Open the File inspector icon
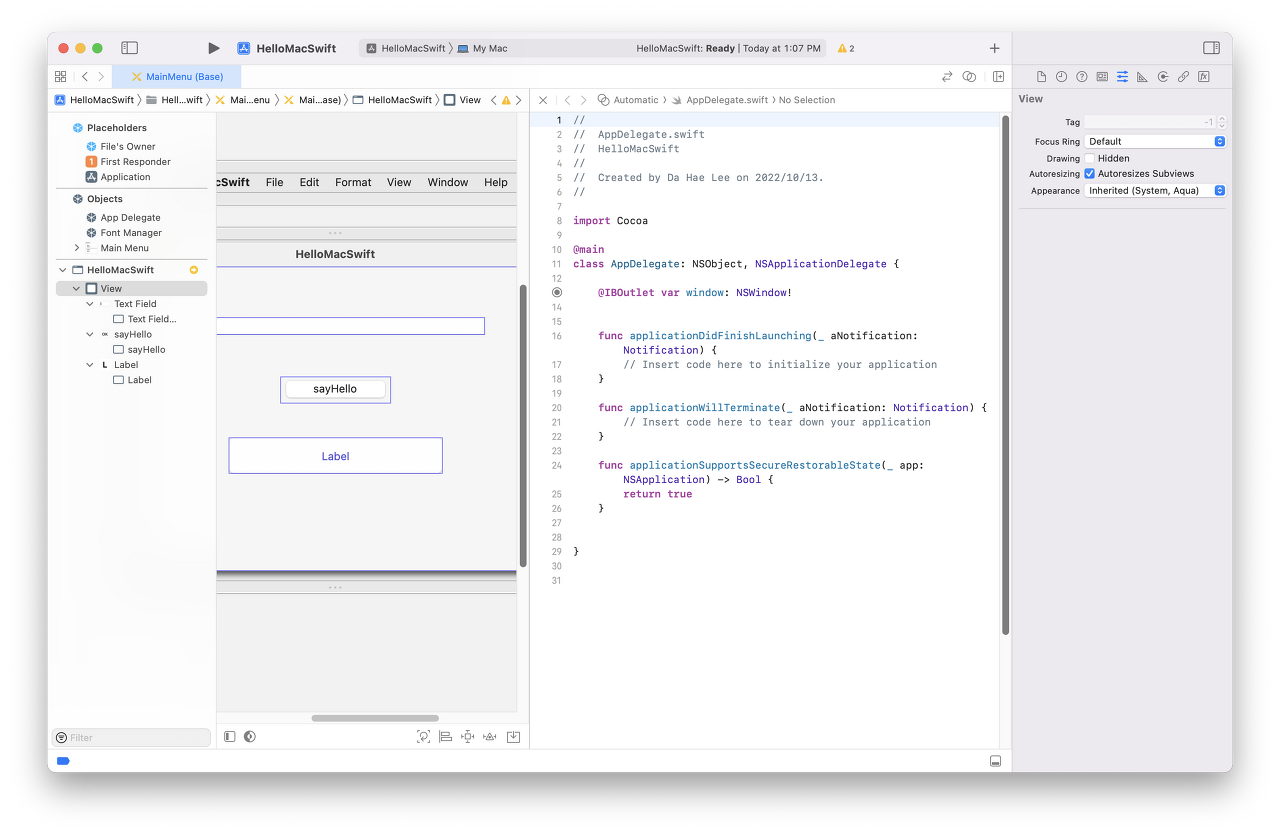This screenshot has height=835, width=1280. click(1041, 76)
